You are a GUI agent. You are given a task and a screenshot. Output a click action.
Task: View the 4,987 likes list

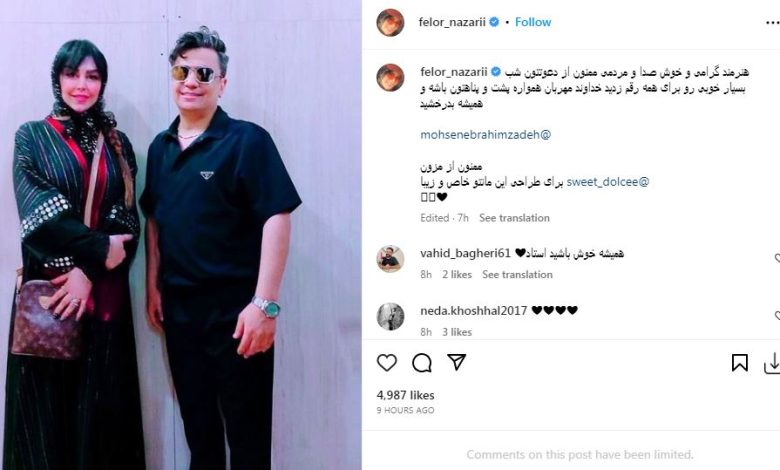click(405, 395)
